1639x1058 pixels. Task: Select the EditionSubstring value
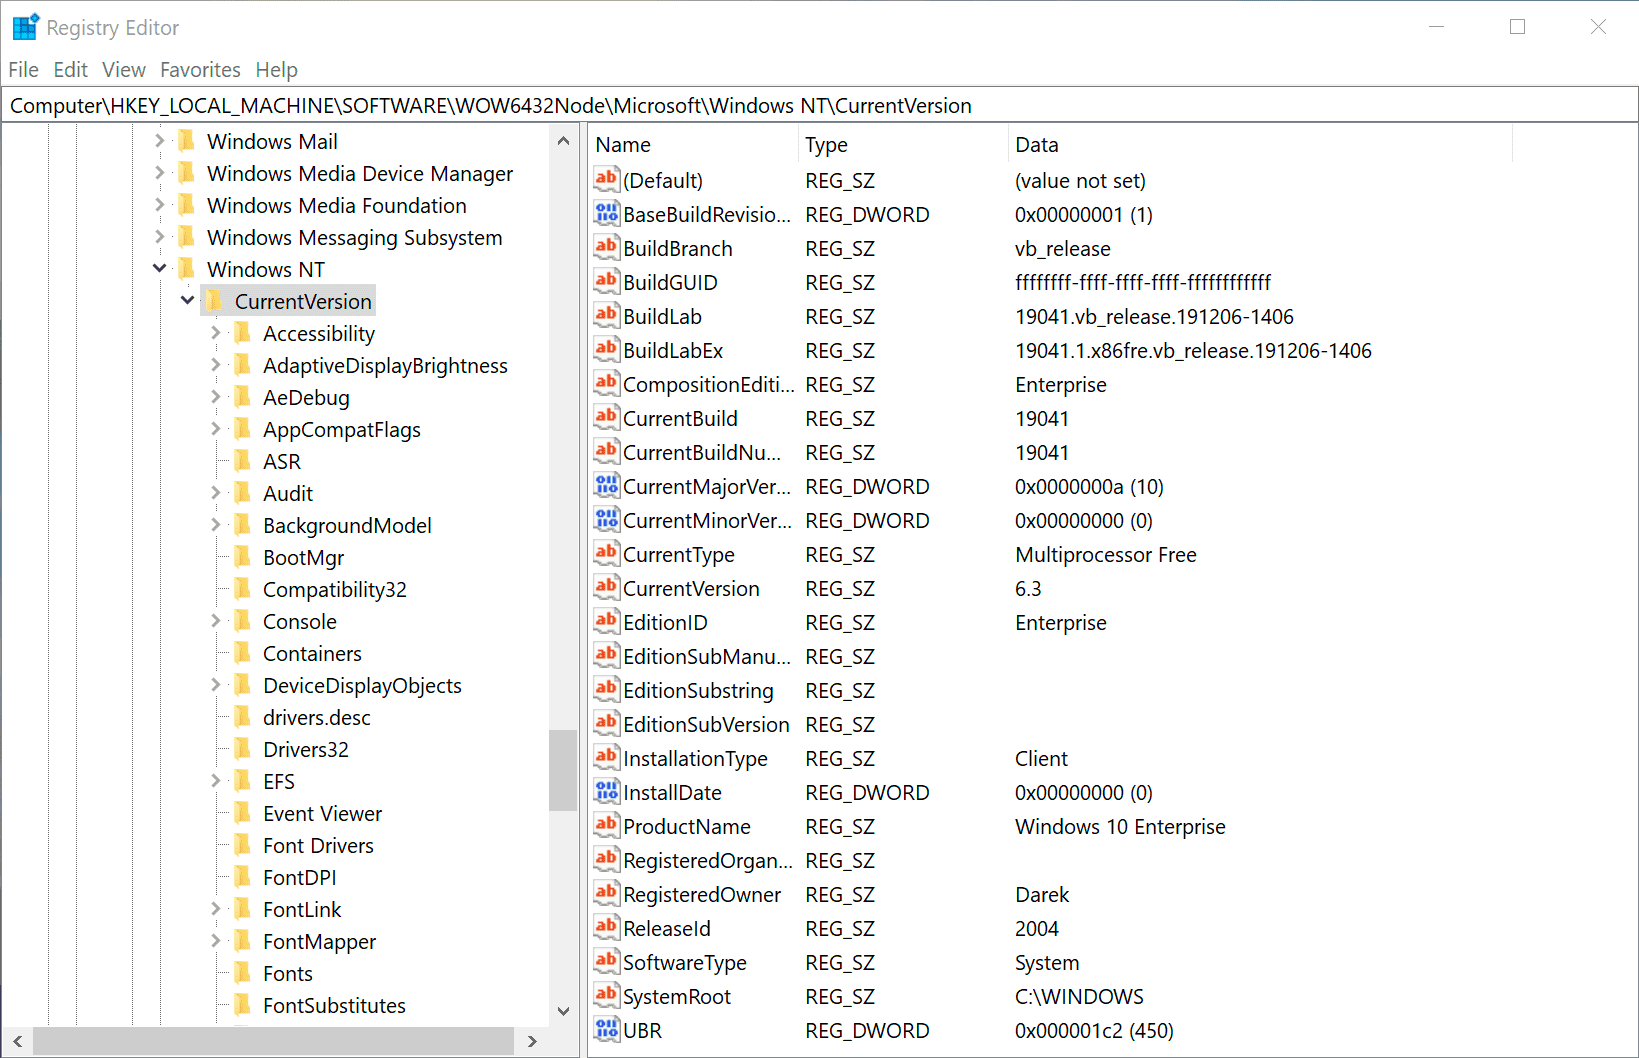[x=698, y=690]
